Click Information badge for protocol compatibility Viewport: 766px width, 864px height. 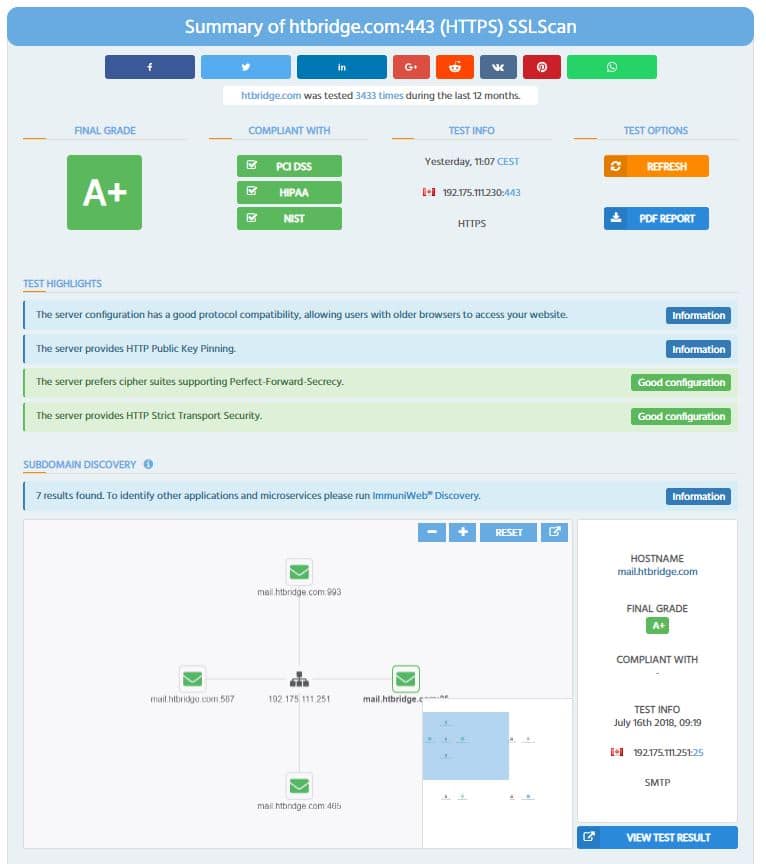[x=698, y=315]
